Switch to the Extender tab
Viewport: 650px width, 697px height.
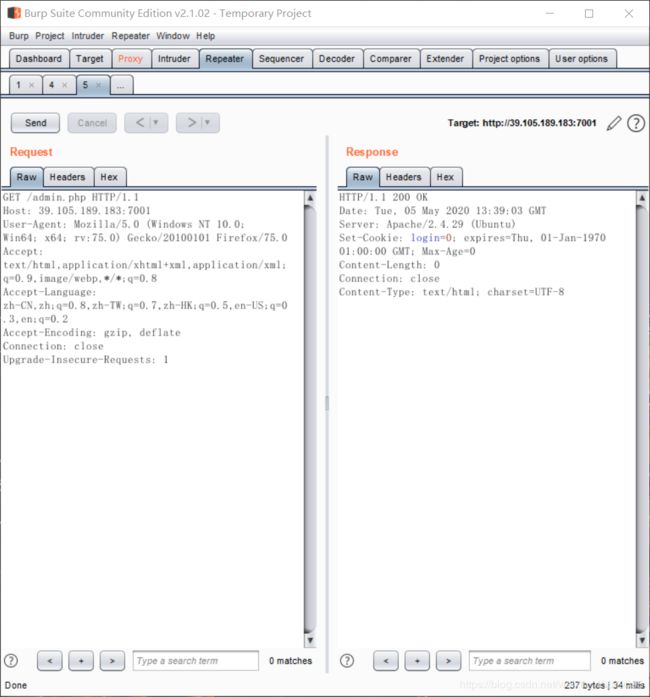[x=445, y=59]
